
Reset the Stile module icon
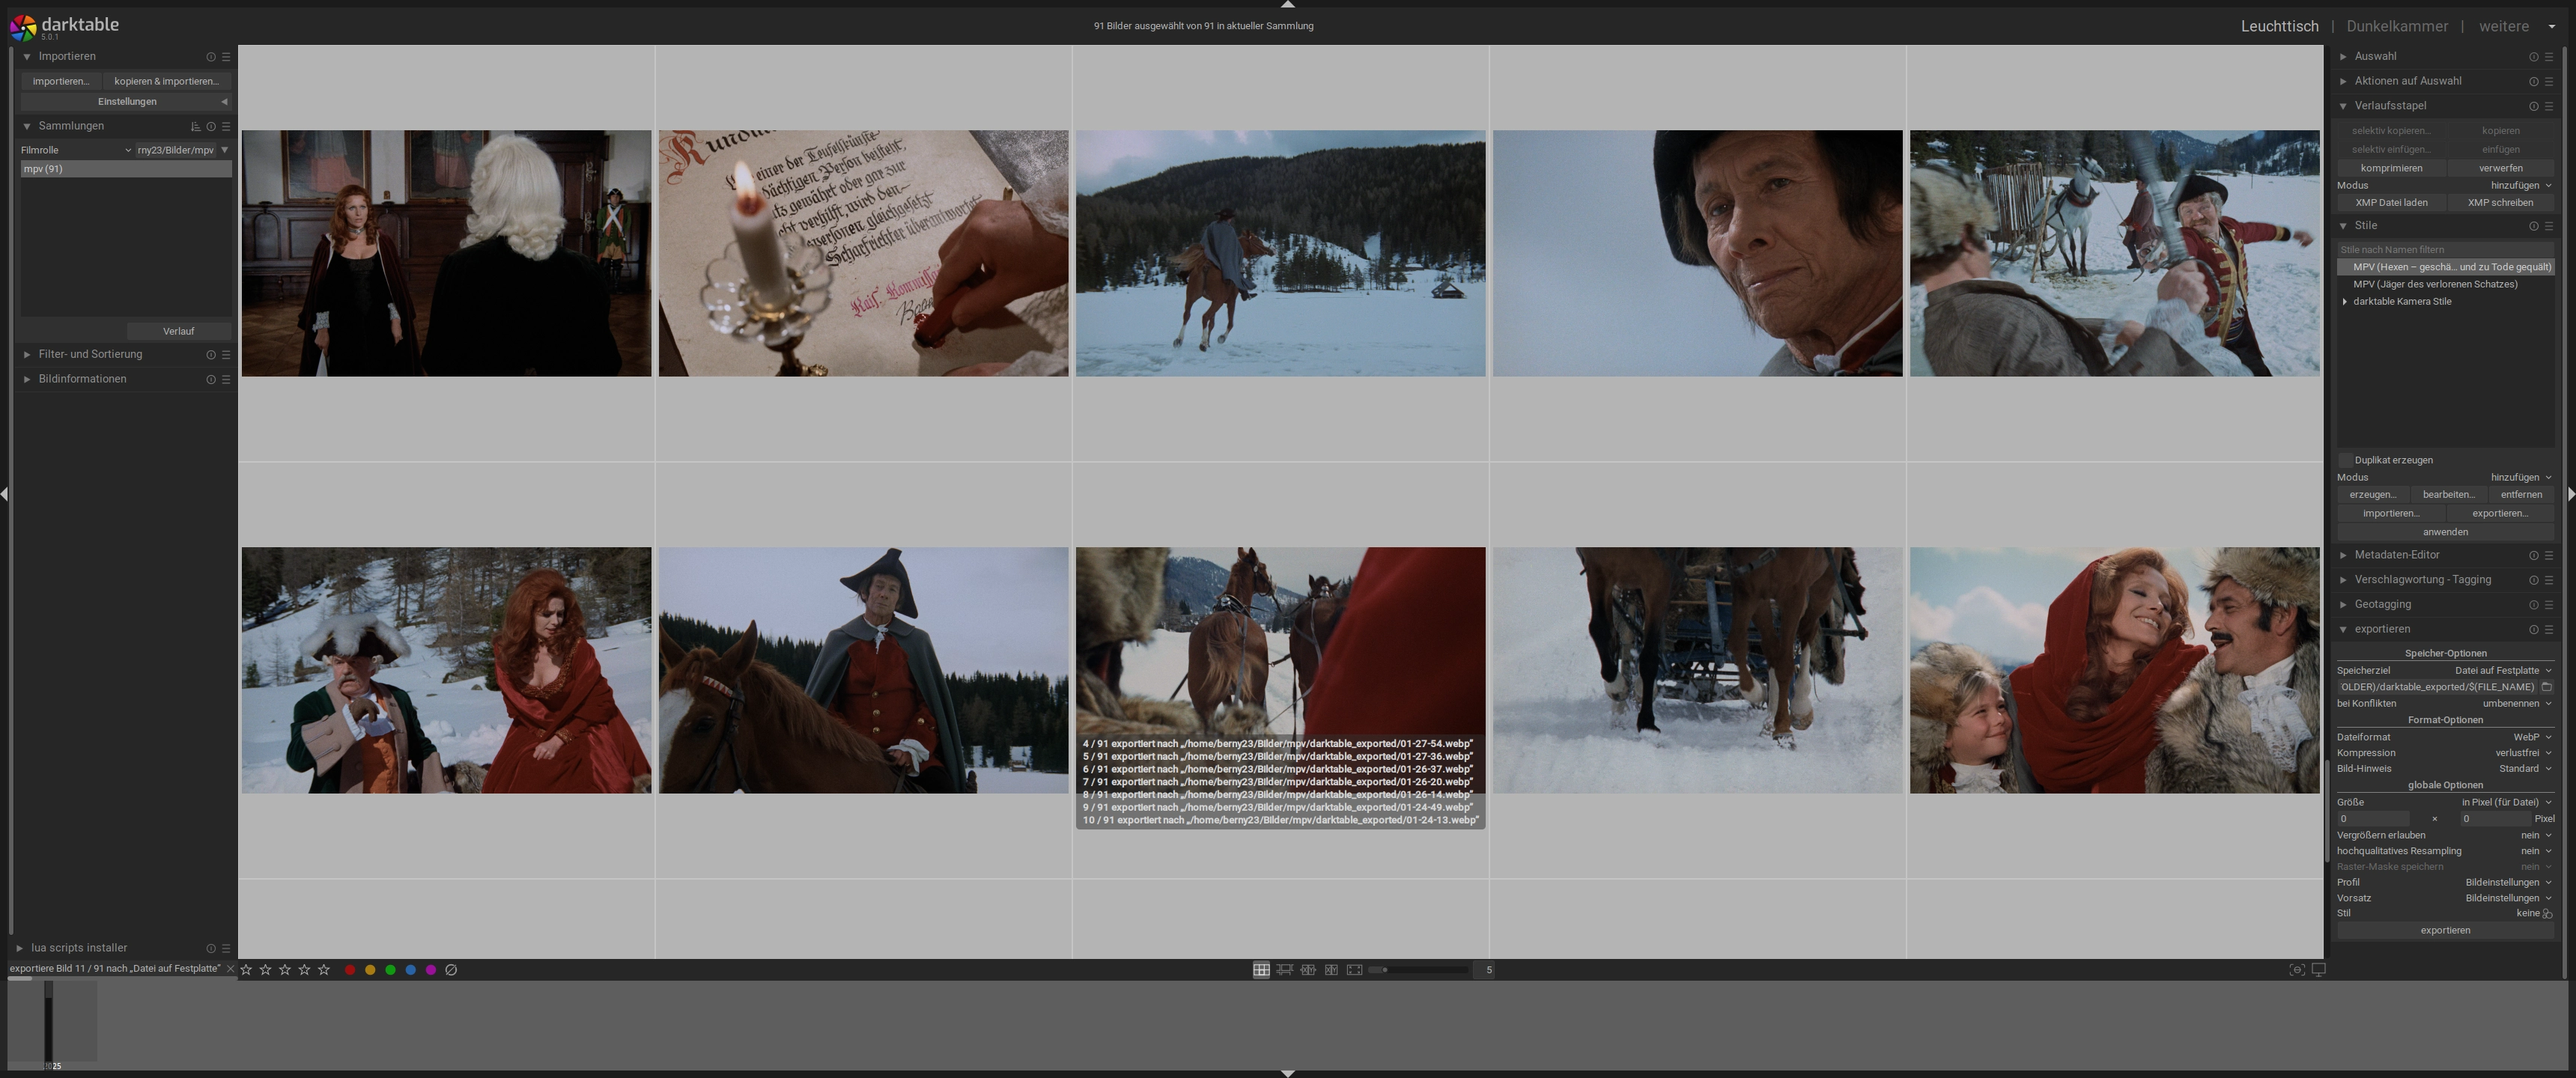[x=2534, y=226]
